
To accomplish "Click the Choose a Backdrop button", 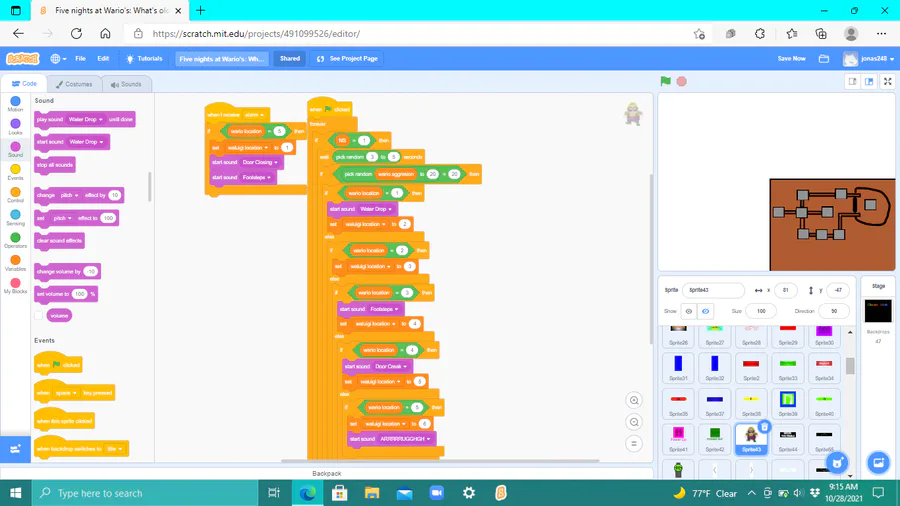I will (x=878, y=462).
